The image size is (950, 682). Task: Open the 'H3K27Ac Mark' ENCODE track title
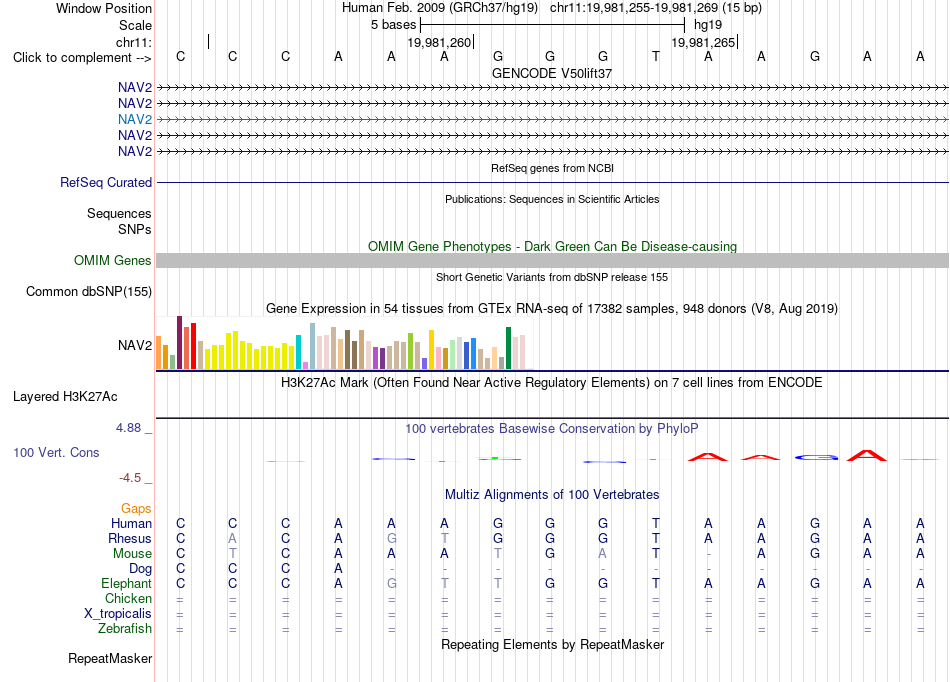[x=552, y=383]
